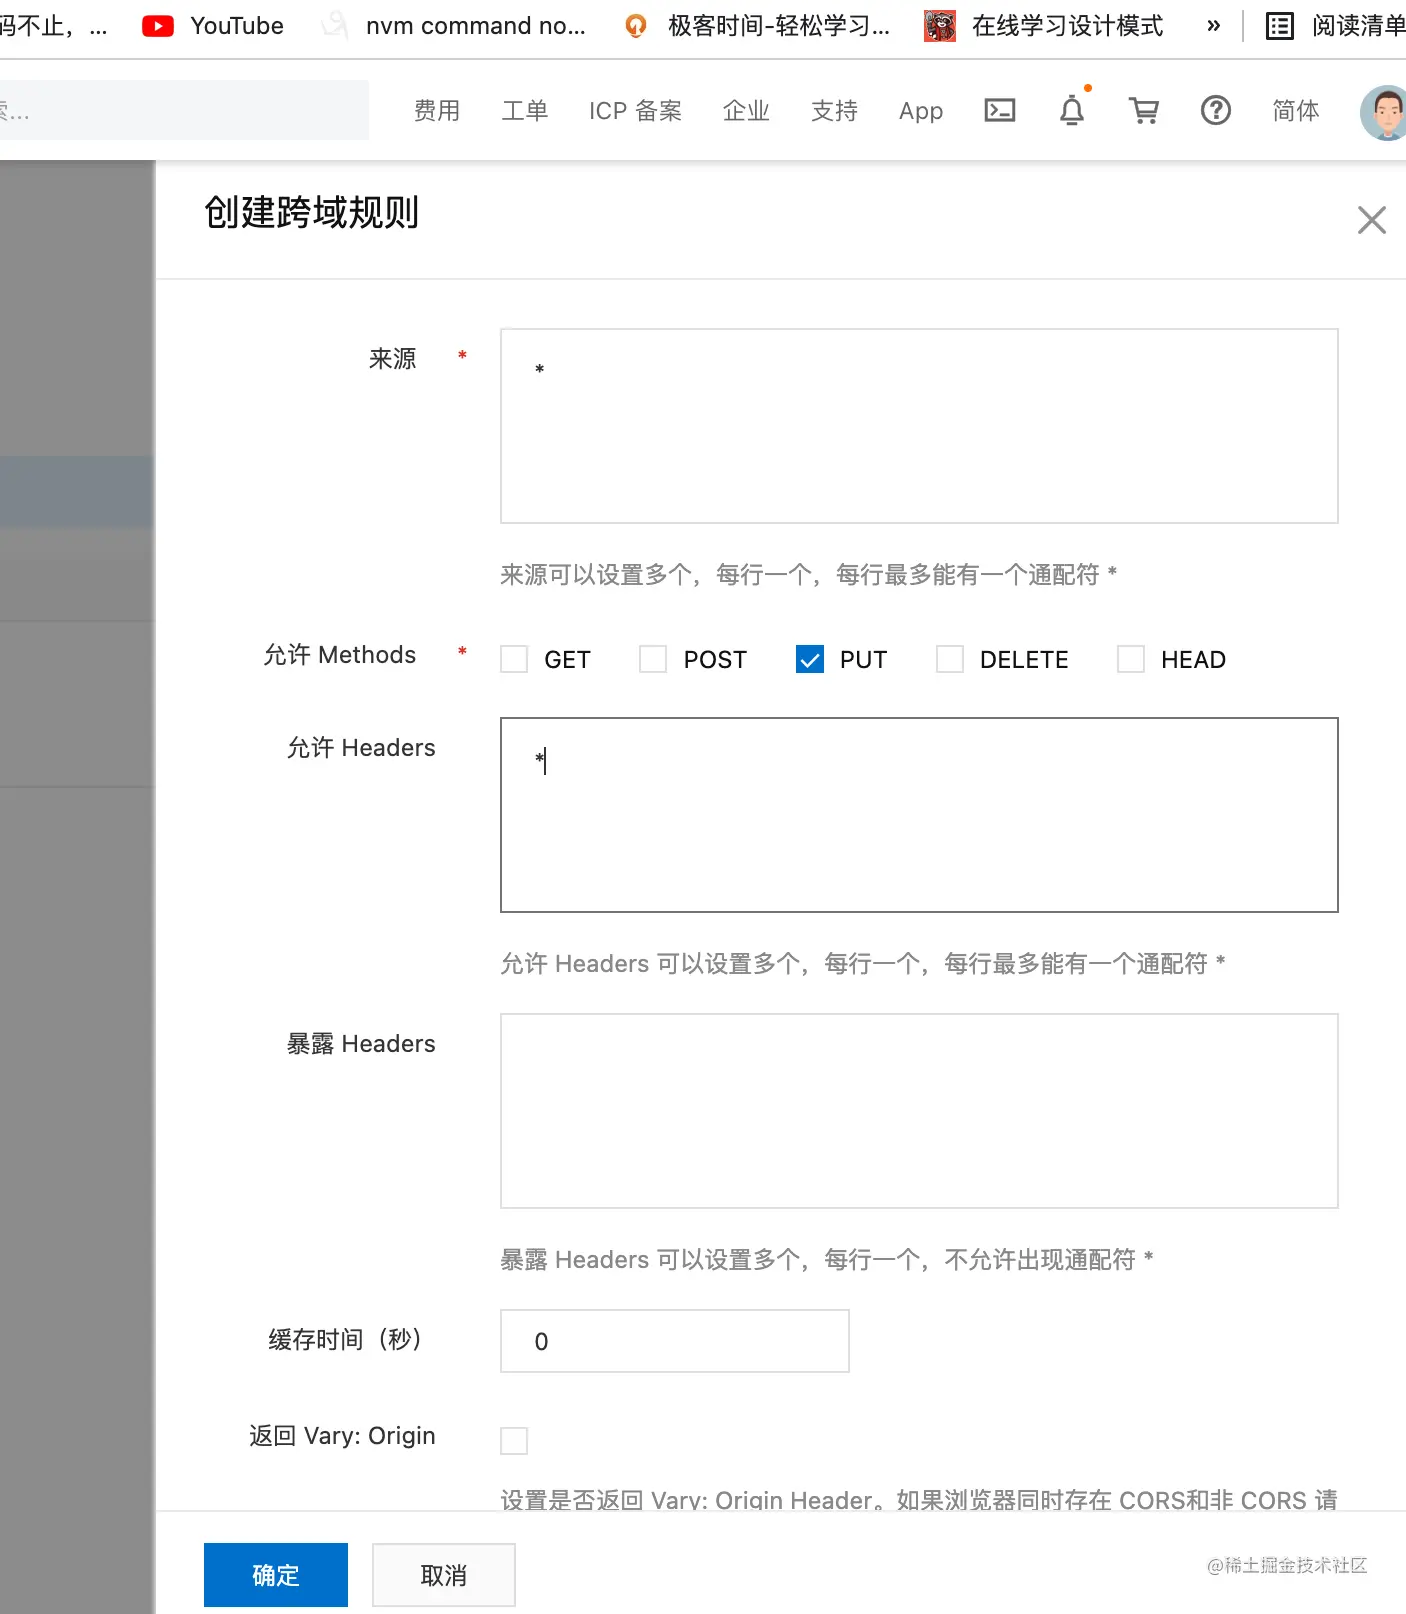Expand the hidden bookmarks chevron
The width and height of the screenshot is (1406, 1614).
click(x=1214, y=26)
